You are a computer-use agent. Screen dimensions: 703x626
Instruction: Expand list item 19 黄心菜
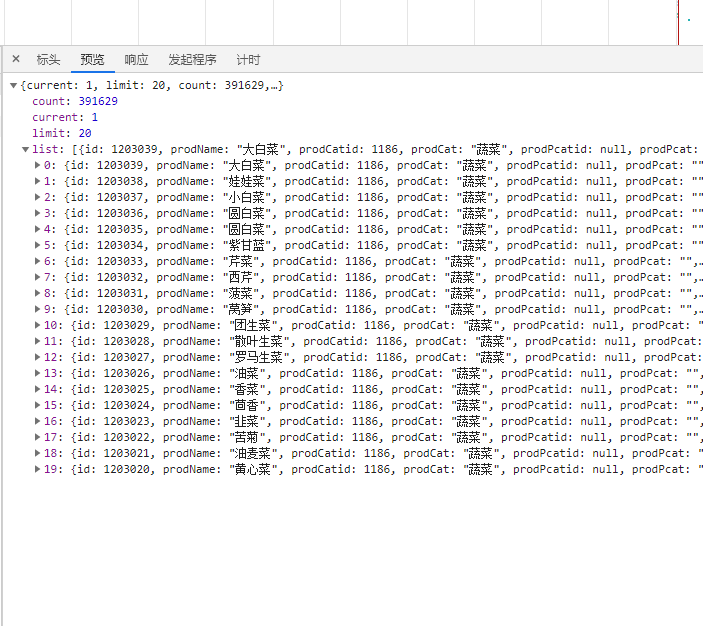click(38, 470)
